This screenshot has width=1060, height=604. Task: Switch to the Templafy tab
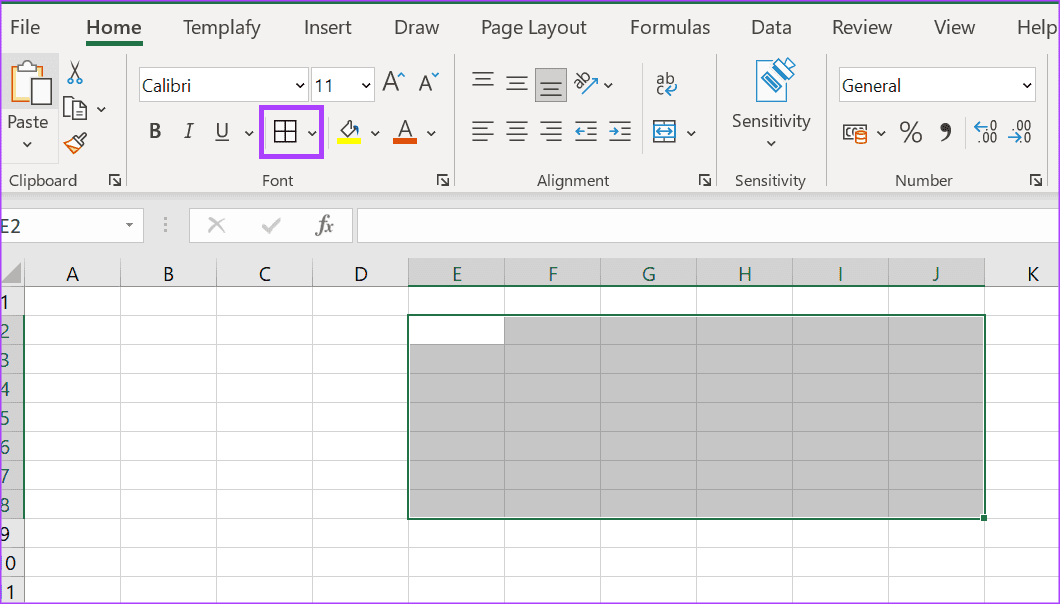pos(221,27)
